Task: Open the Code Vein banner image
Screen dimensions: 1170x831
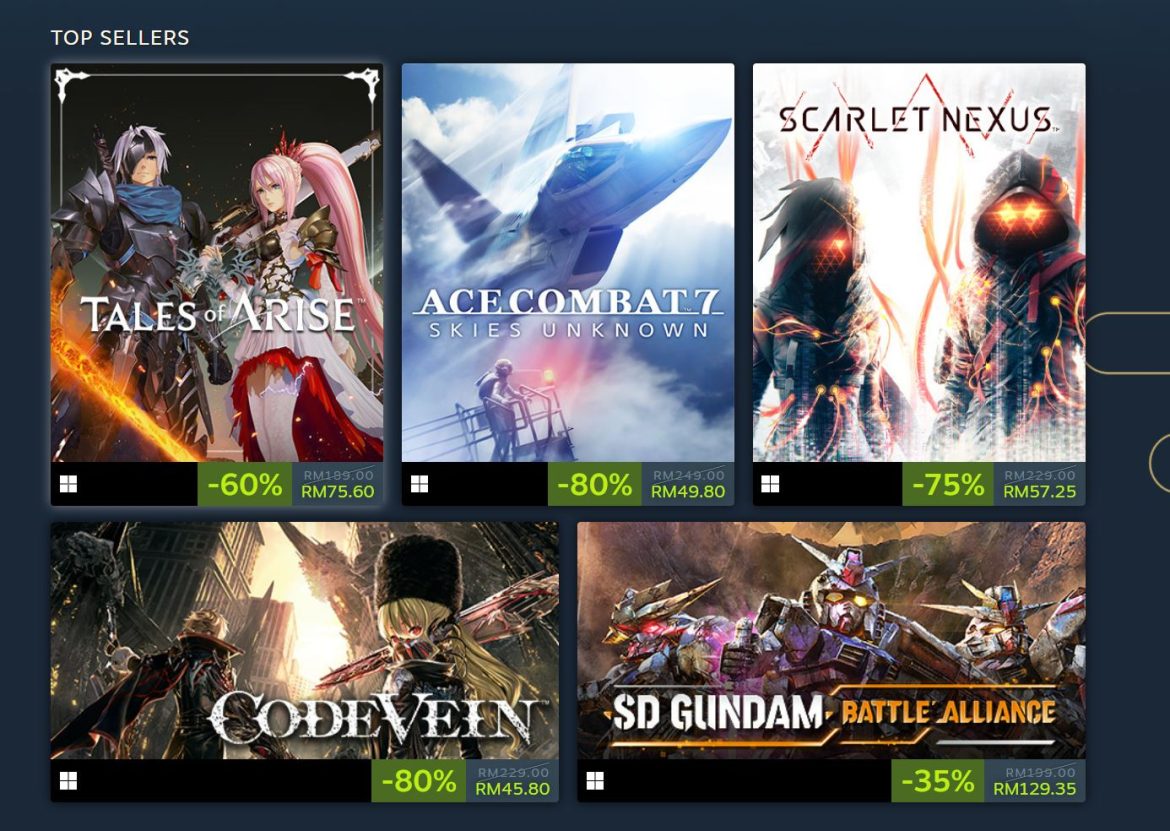Action: click(304, 641)
